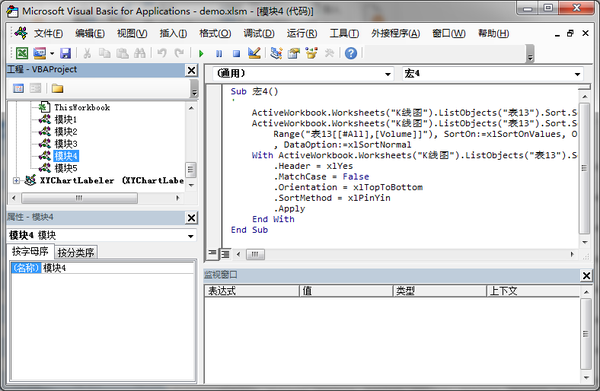The width and height of the screenshot is (600, 391).
Task: Restore the inner code window
Action: point(570,33)
